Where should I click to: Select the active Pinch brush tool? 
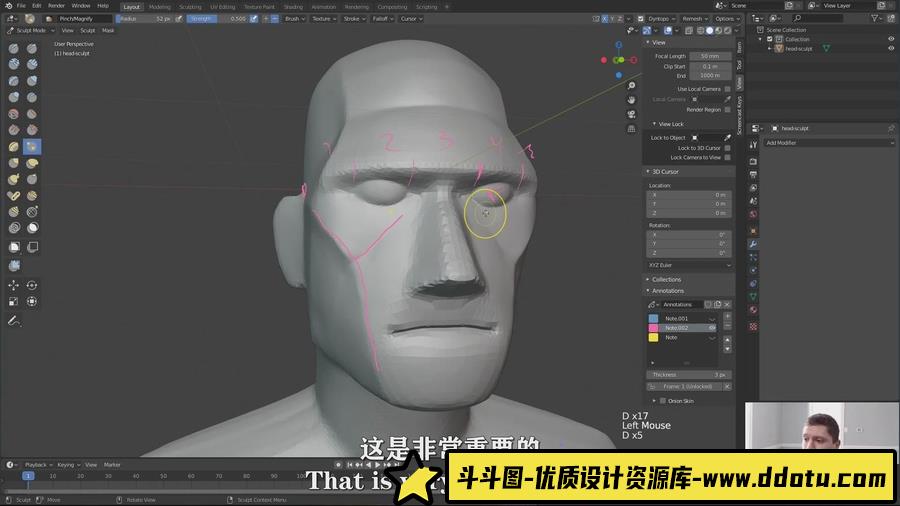click(x=32, y=147)
